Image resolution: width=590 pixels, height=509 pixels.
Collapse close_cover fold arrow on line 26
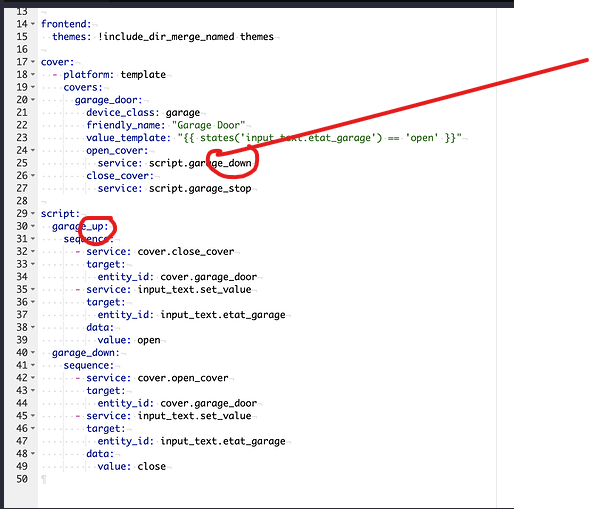(33, 175)
